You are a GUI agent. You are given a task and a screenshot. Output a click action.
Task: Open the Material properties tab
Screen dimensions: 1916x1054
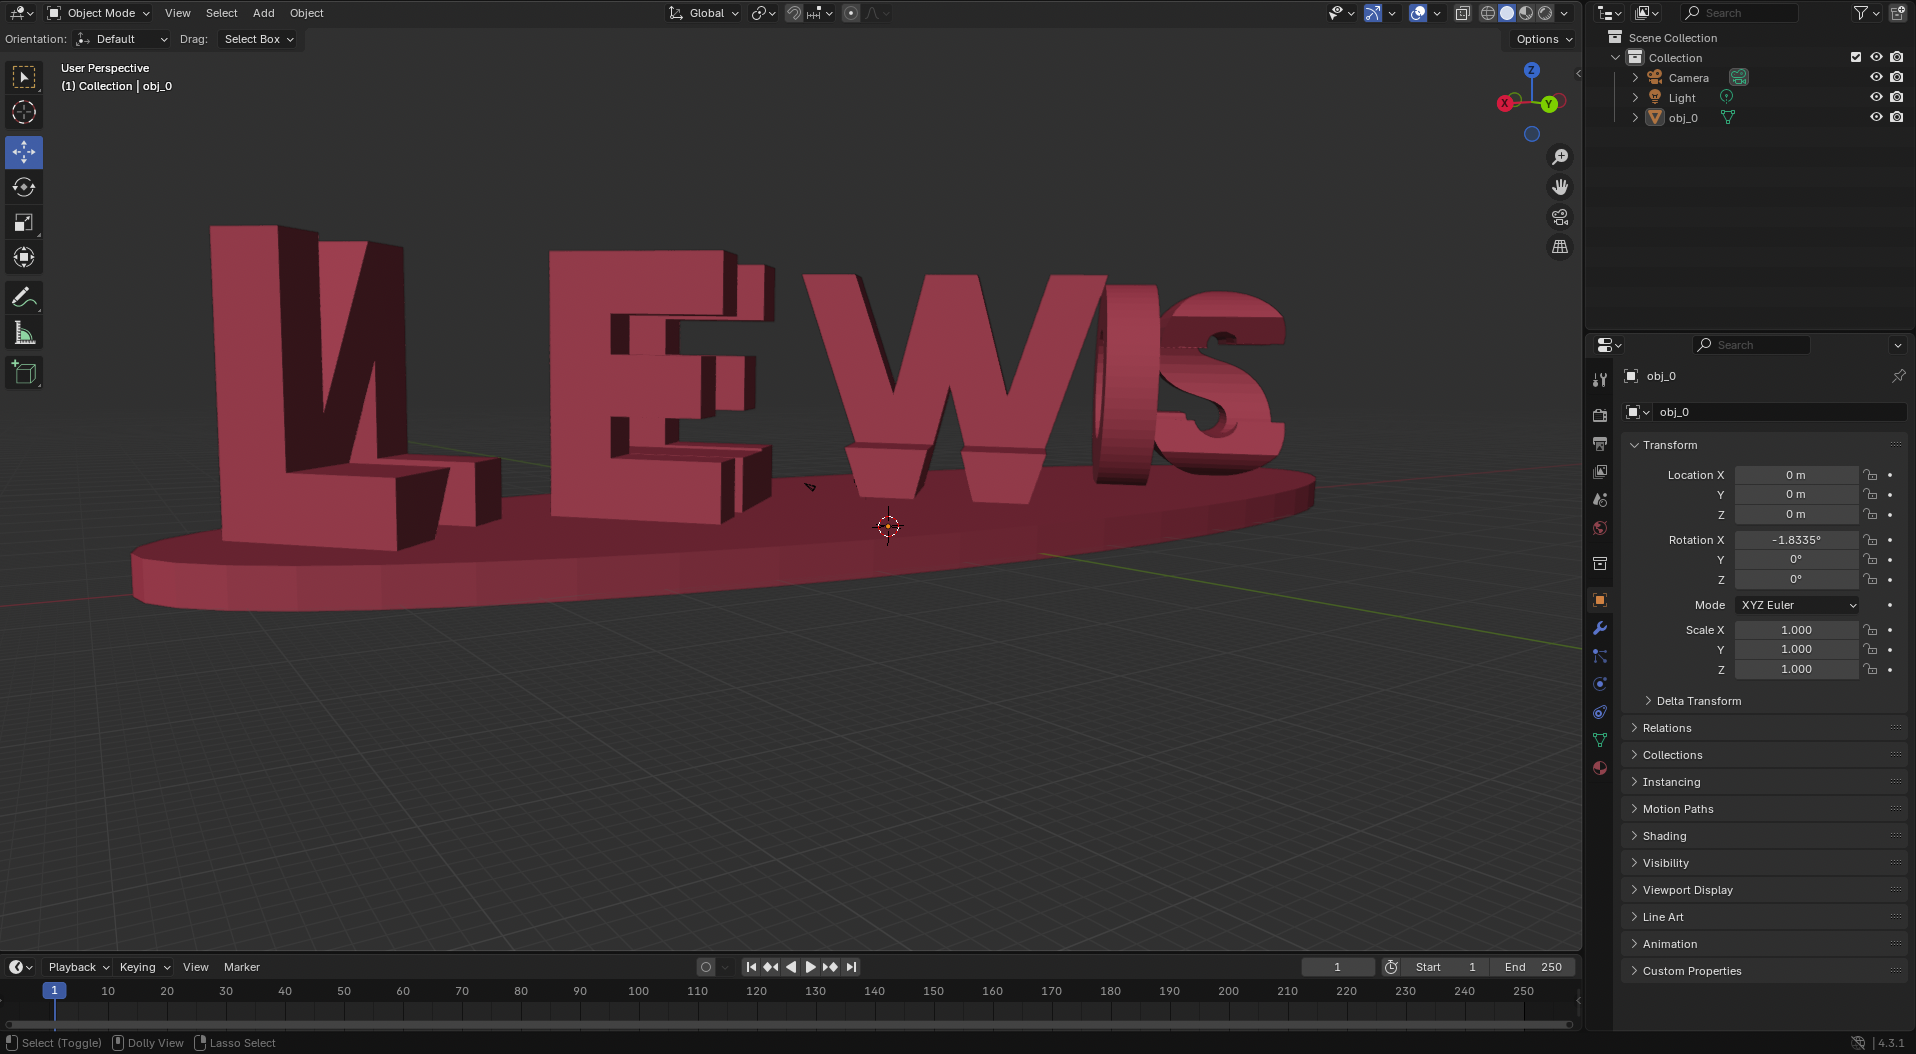1600,768
